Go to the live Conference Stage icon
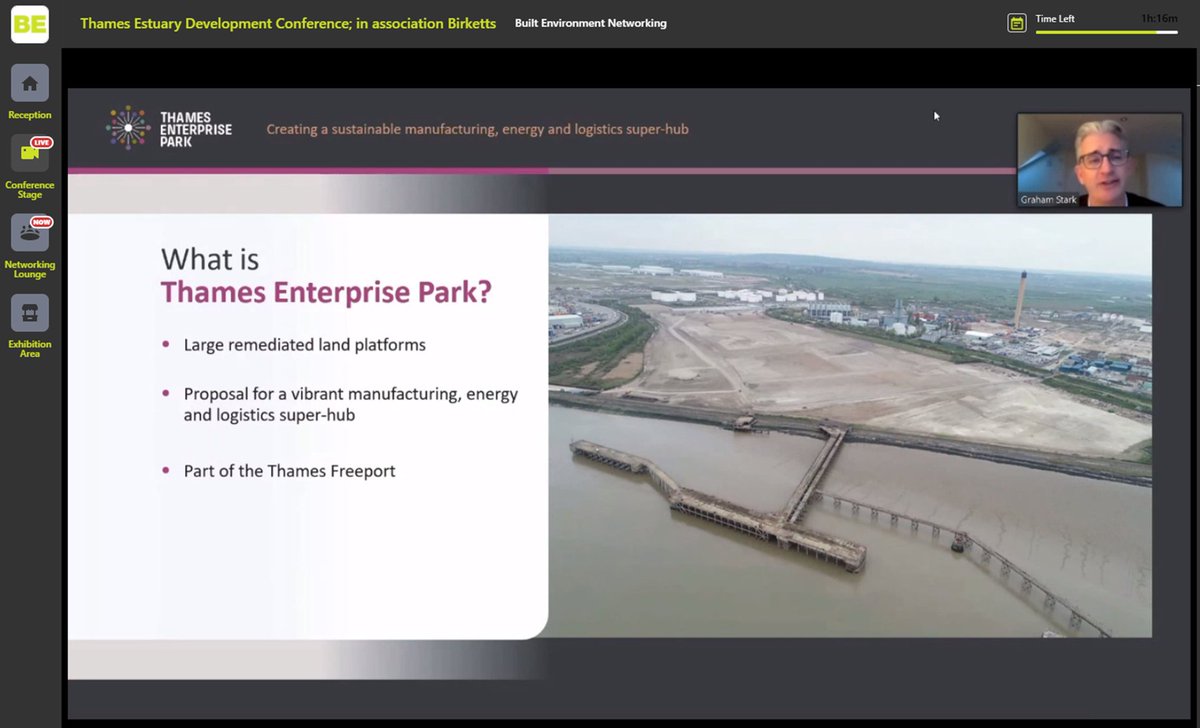The height and width of the screenshot is (728, 1200). (30, 153)
